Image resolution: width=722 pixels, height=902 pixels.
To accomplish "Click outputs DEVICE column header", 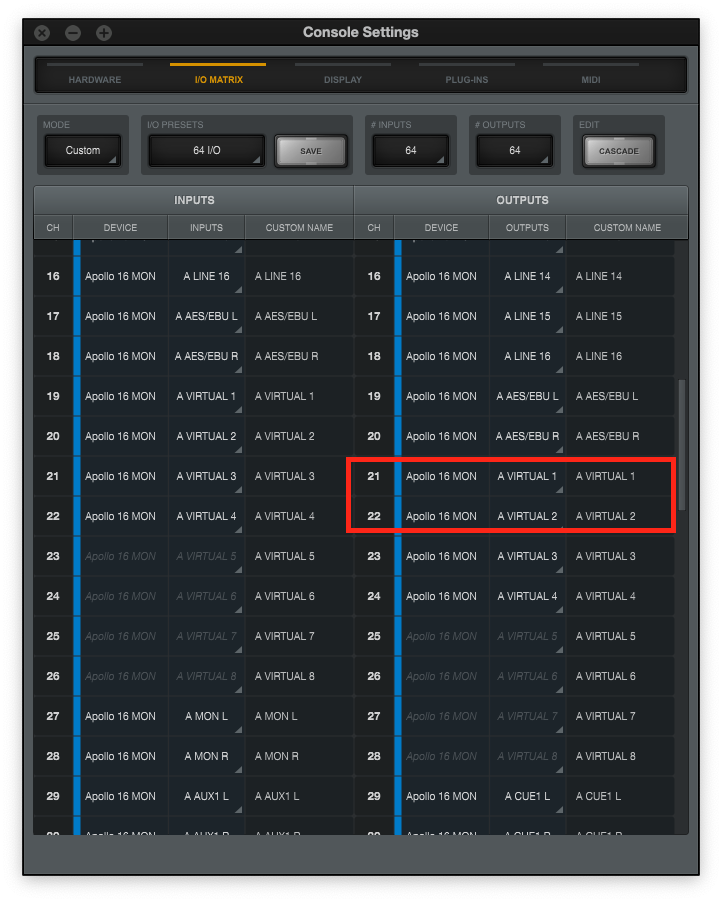I will (441, 227).
